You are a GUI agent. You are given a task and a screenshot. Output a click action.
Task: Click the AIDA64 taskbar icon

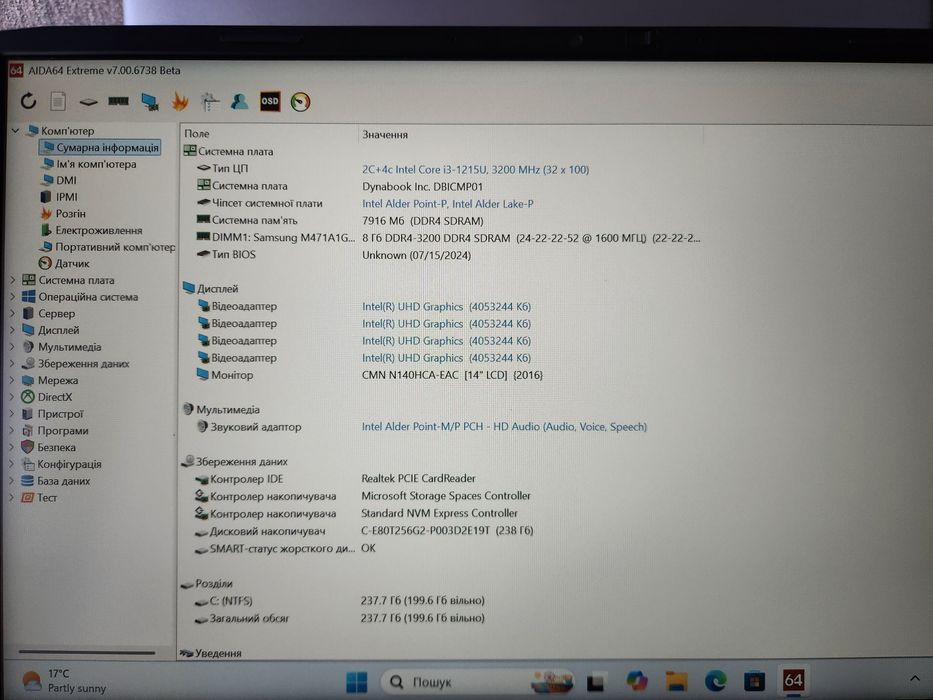(x=793, y=680)
